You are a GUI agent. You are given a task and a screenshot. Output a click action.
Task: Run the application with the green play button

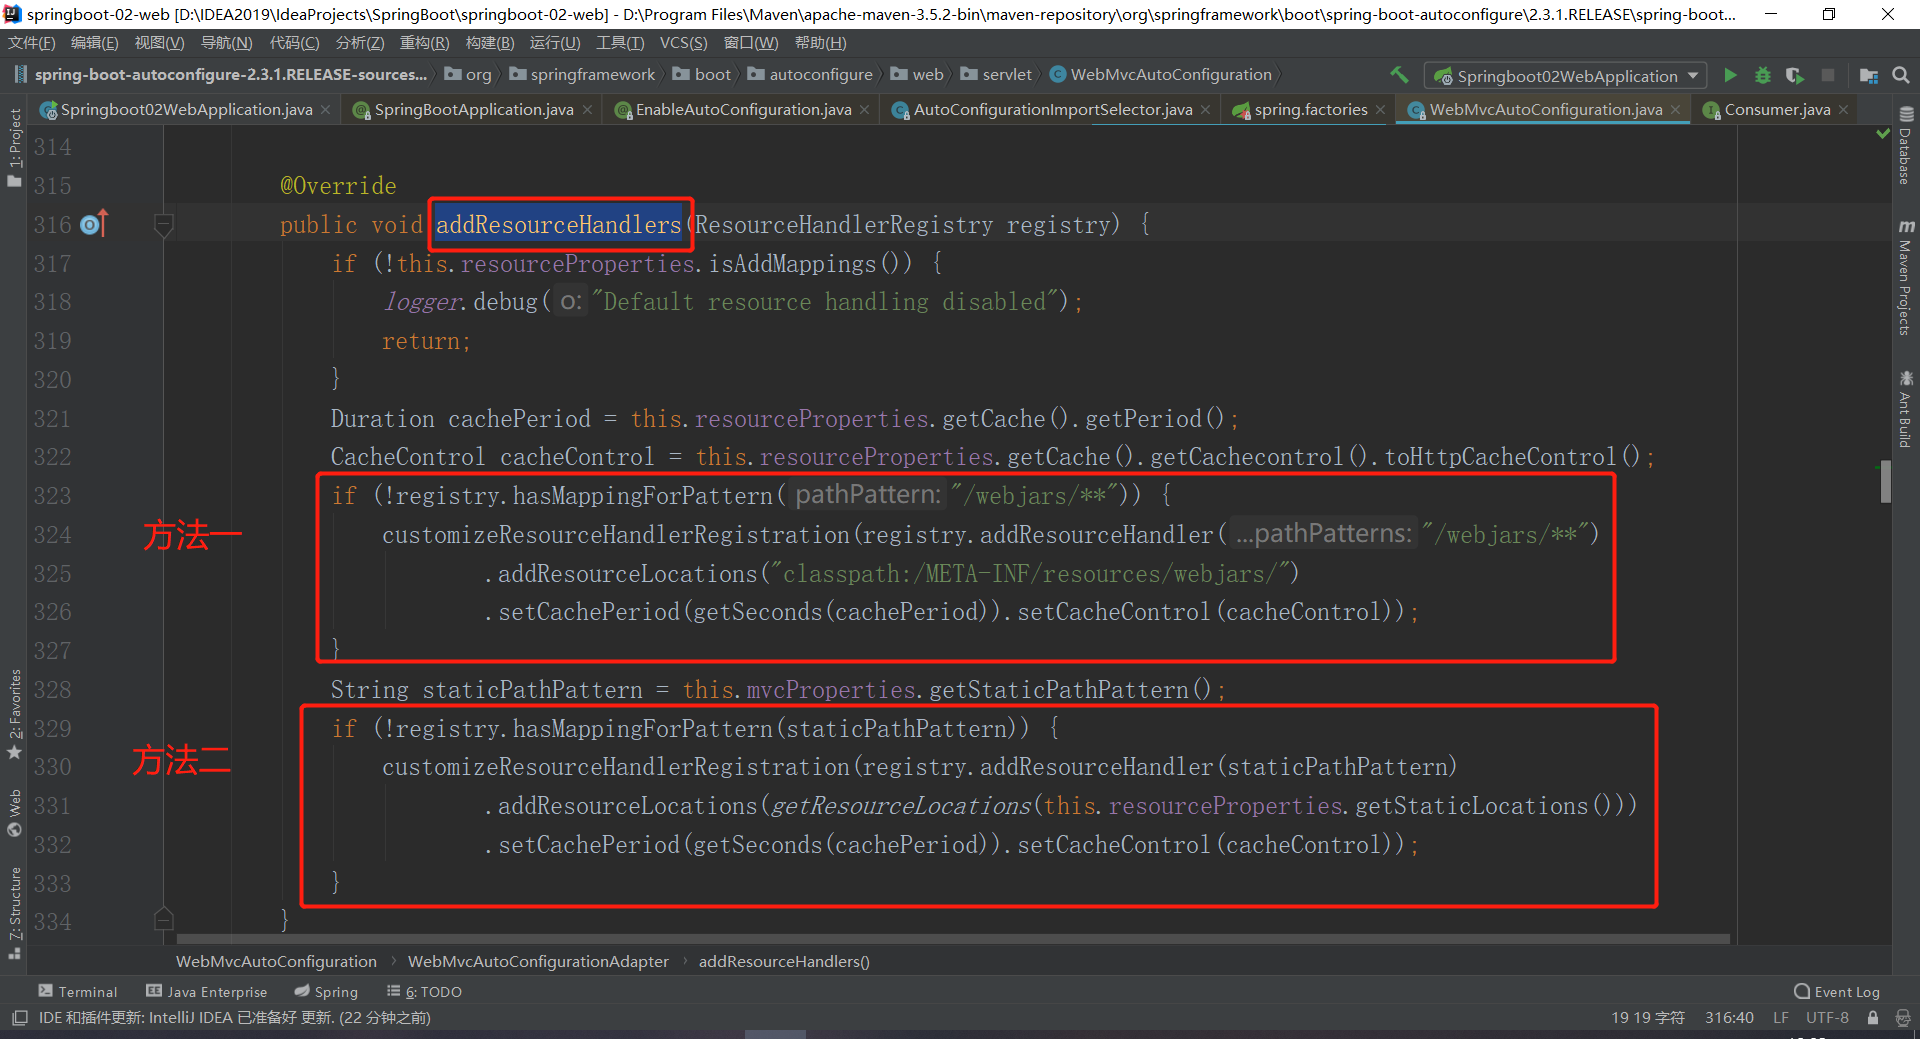pyautogui.click(x=1730, y=75)
